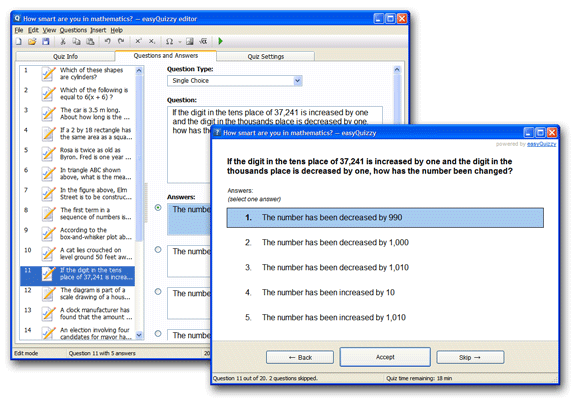Click the Accept button
575x400 pixels.
tap(385, 357)
